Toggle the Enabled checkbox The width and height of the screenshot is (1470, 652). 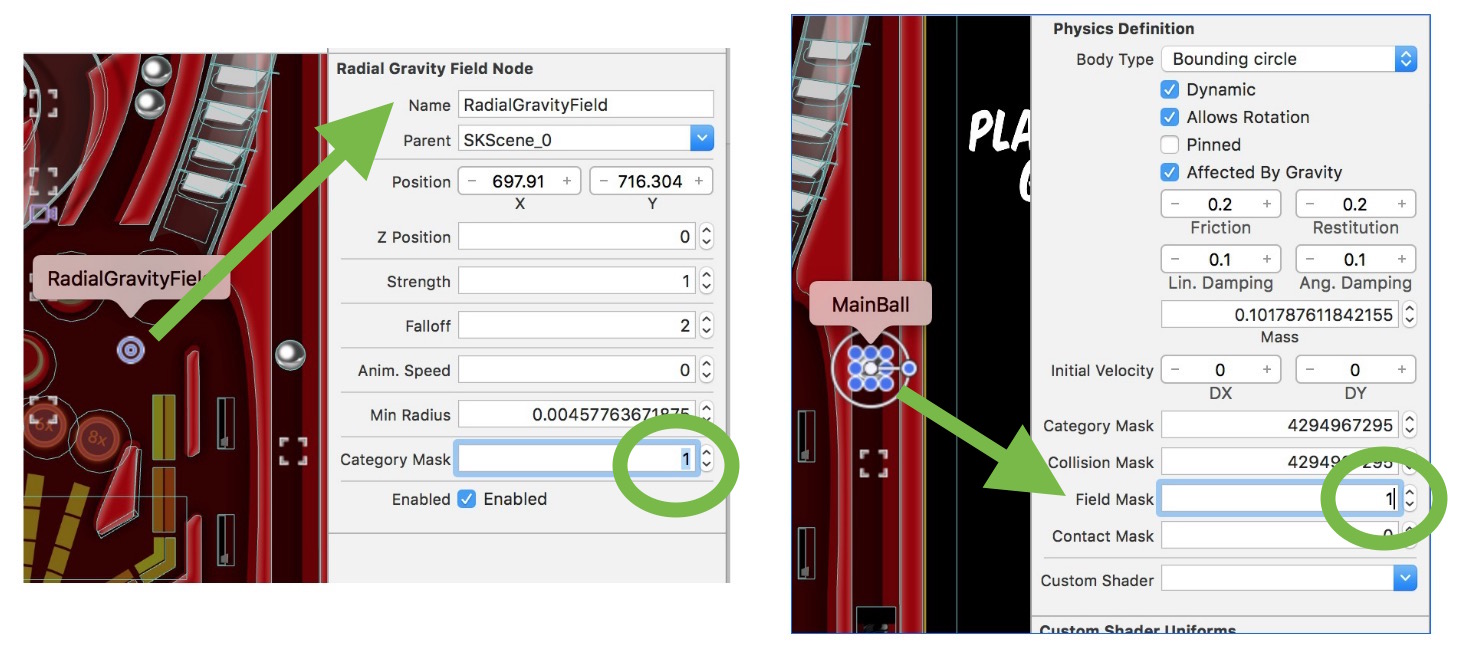[466, 499]
